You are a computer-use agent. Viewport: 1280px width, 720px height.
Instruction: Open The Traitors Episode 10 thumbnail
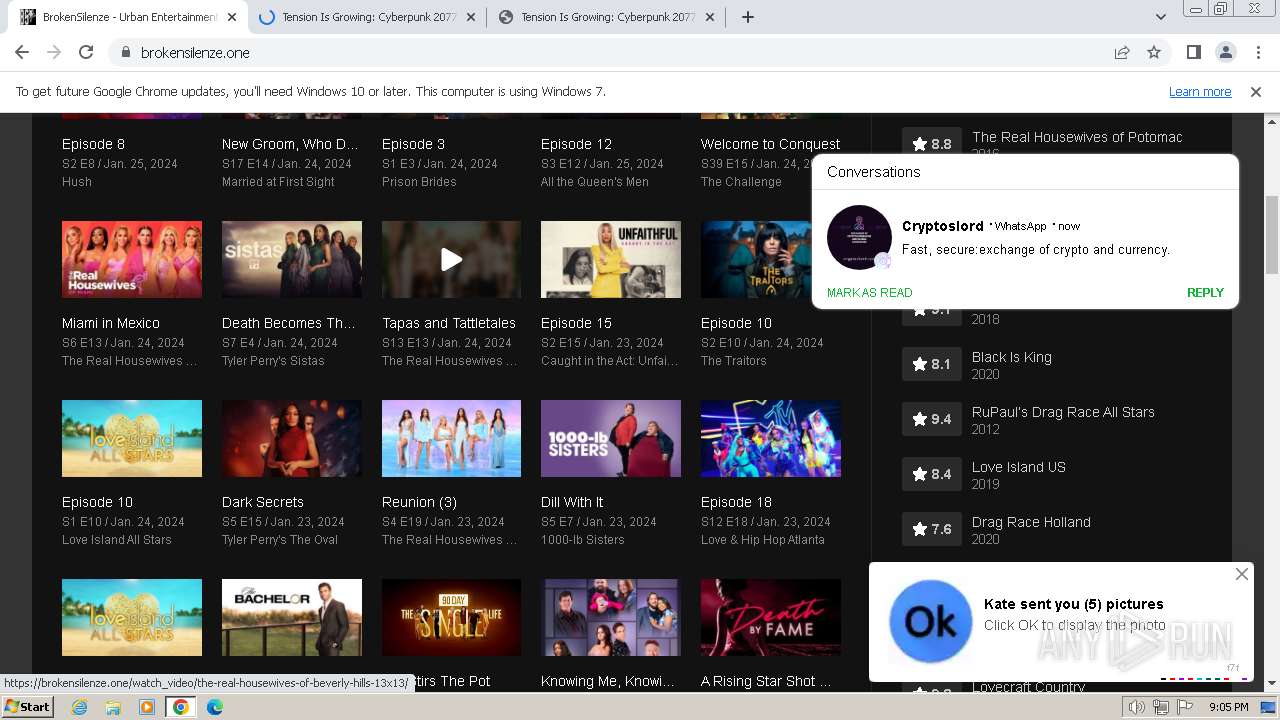pyautogui.click(x=757, y=260)
